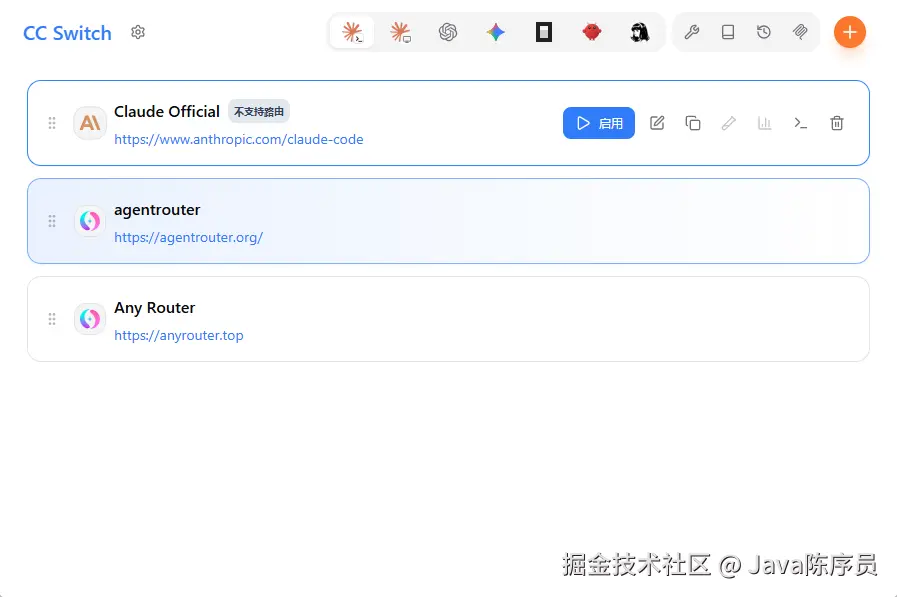Screen dimensions: 897x597
Task: Switch to the Claude Desktop app tab
Action: click(x=400, y=32)
